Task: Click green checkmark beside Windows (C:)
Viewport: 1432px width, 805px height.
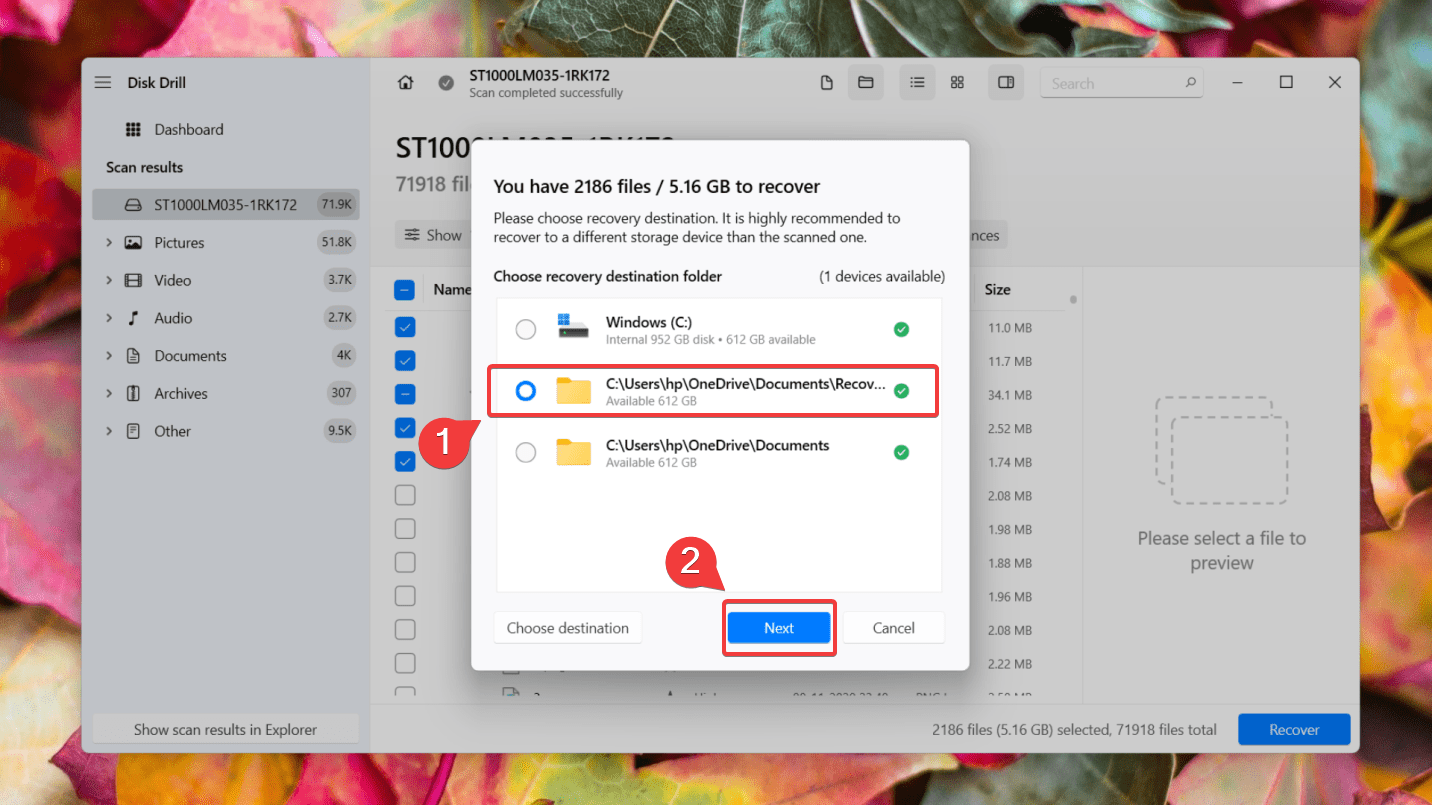Action: point(901,329)
